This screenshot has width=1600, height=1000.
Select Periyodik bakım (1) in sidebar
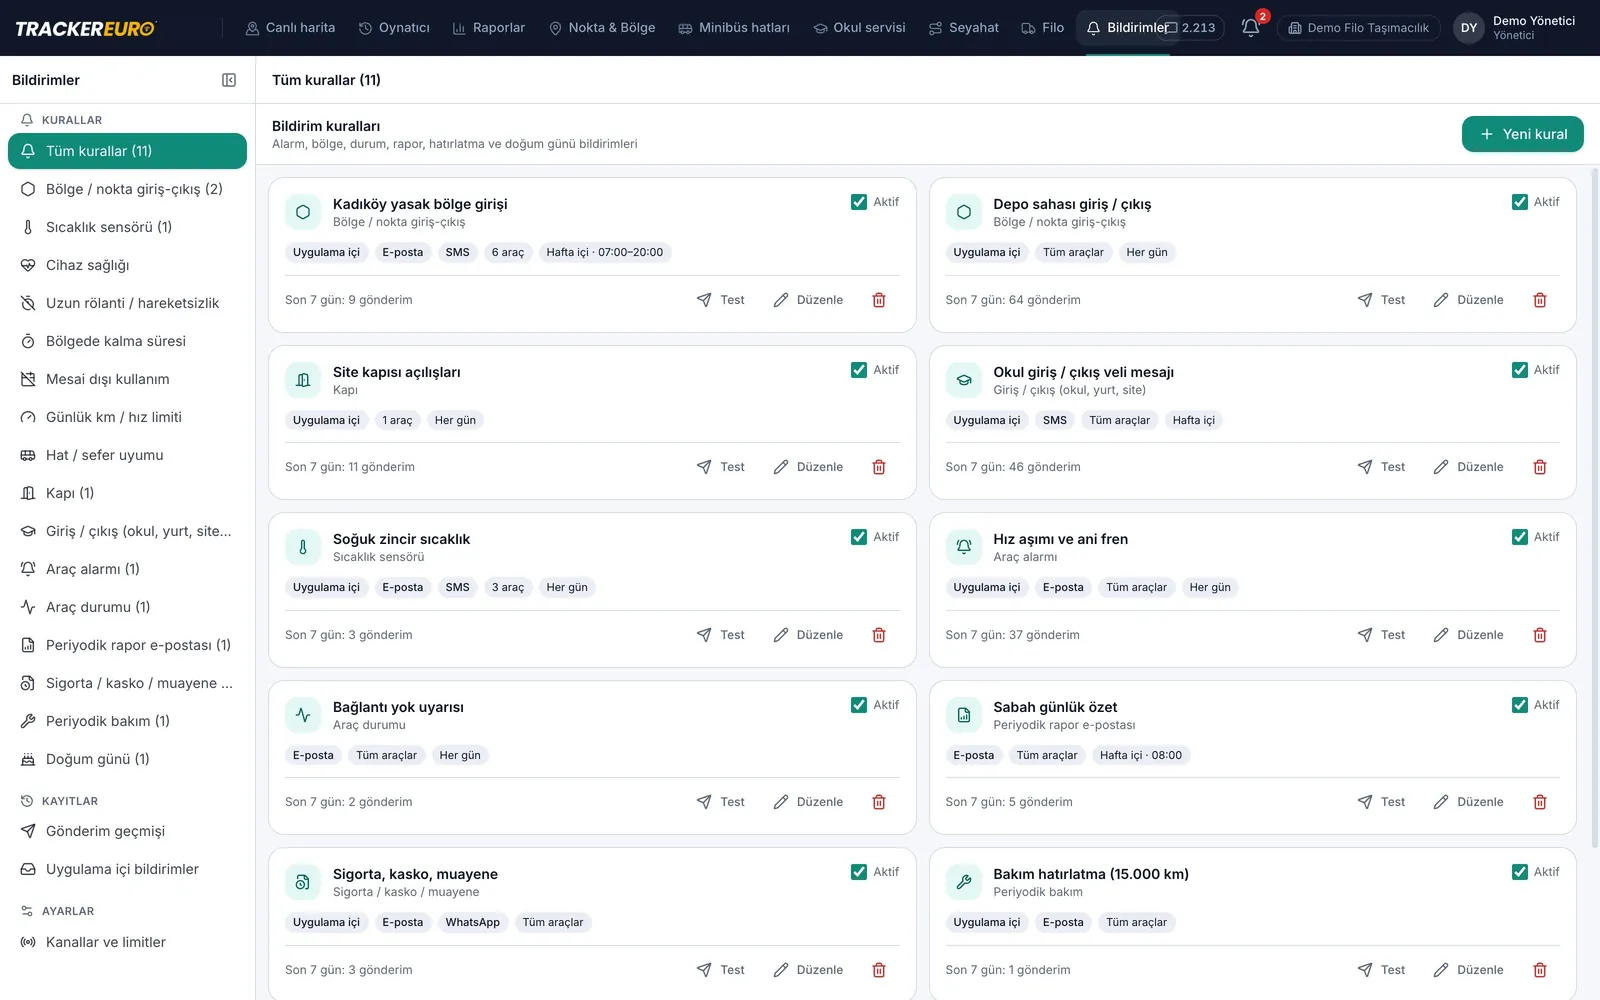127,721
